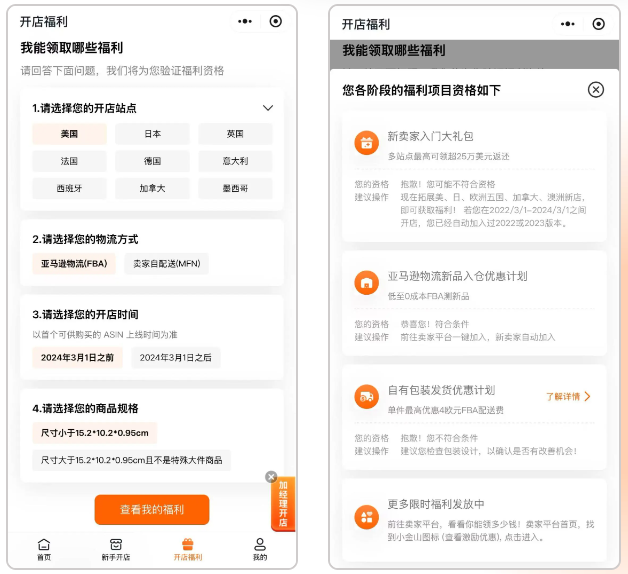Click 您各阶段的福利项目资格如下 heading
The image size is (628, 574).
pos(421,90)
